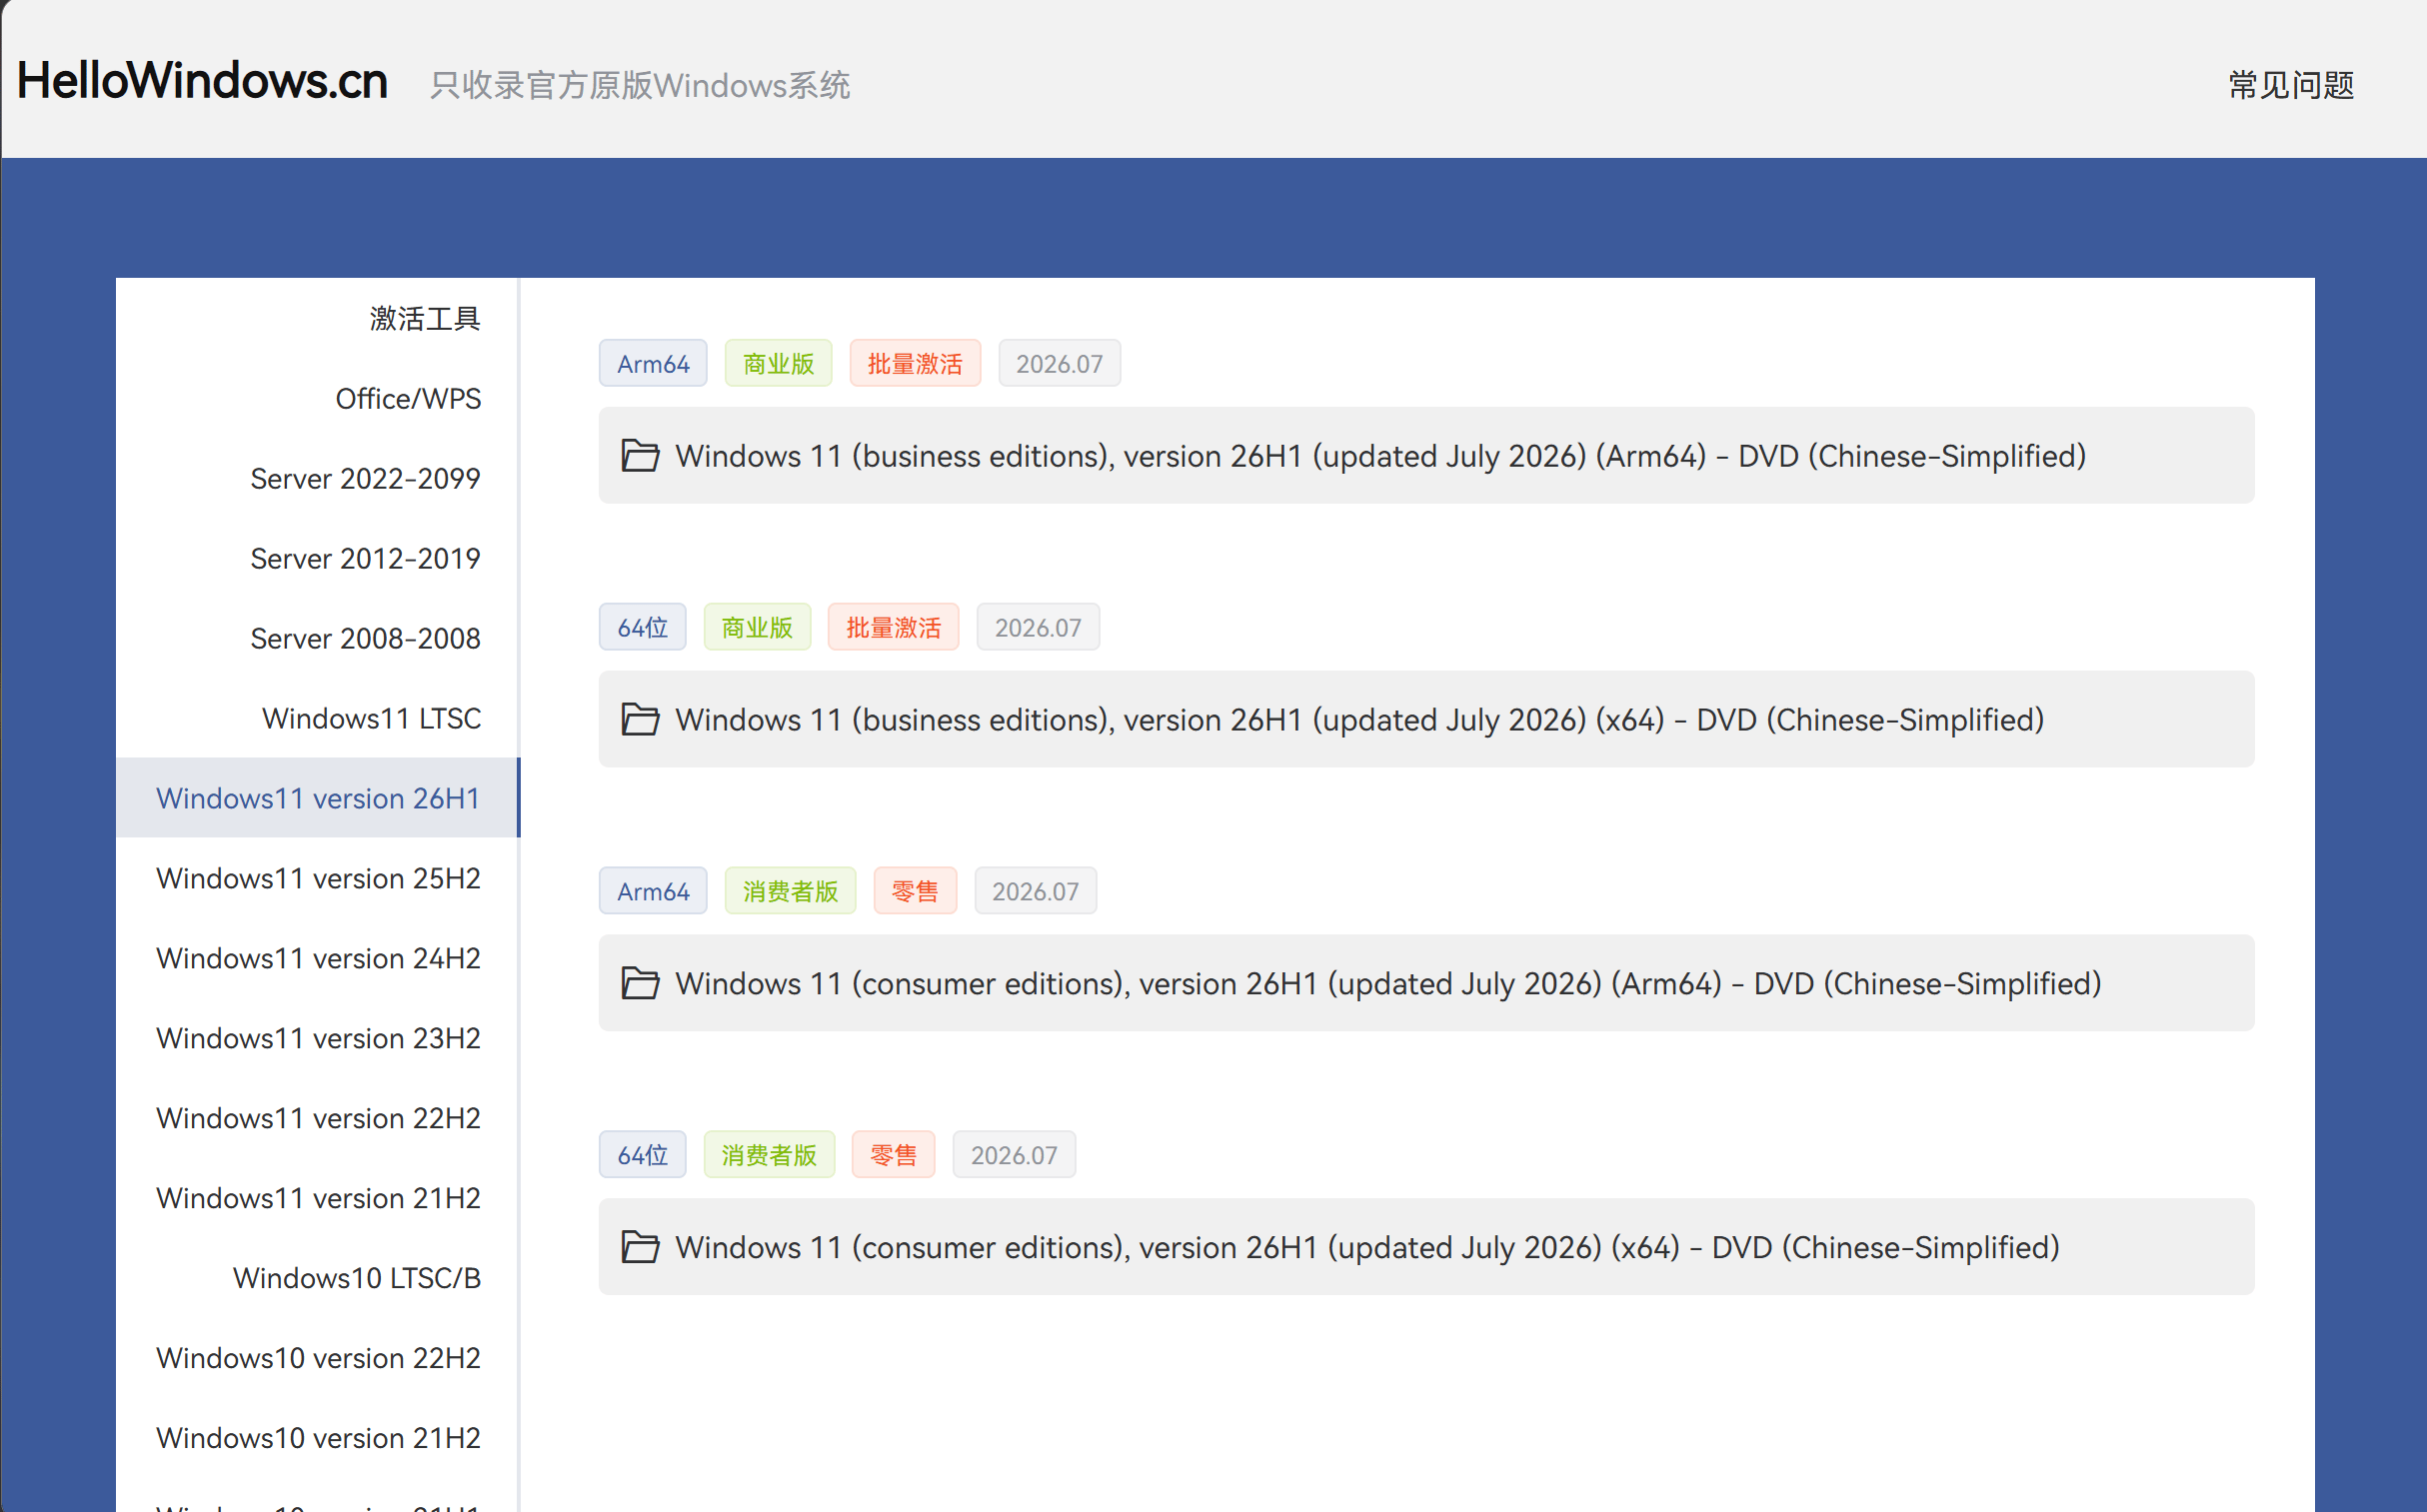Expand consumer editions x64 DVD entry
The width and height of the screenshot is (2427, 1512).
click(x=1426, y=1248)
